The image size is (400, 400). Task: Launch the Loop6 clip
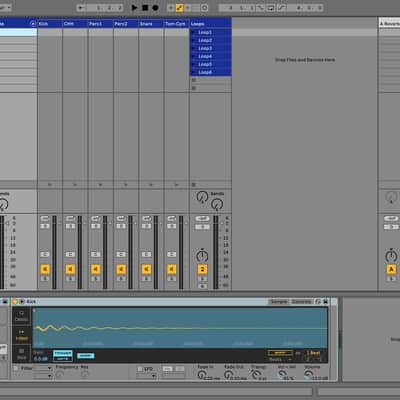coord(194,72)
